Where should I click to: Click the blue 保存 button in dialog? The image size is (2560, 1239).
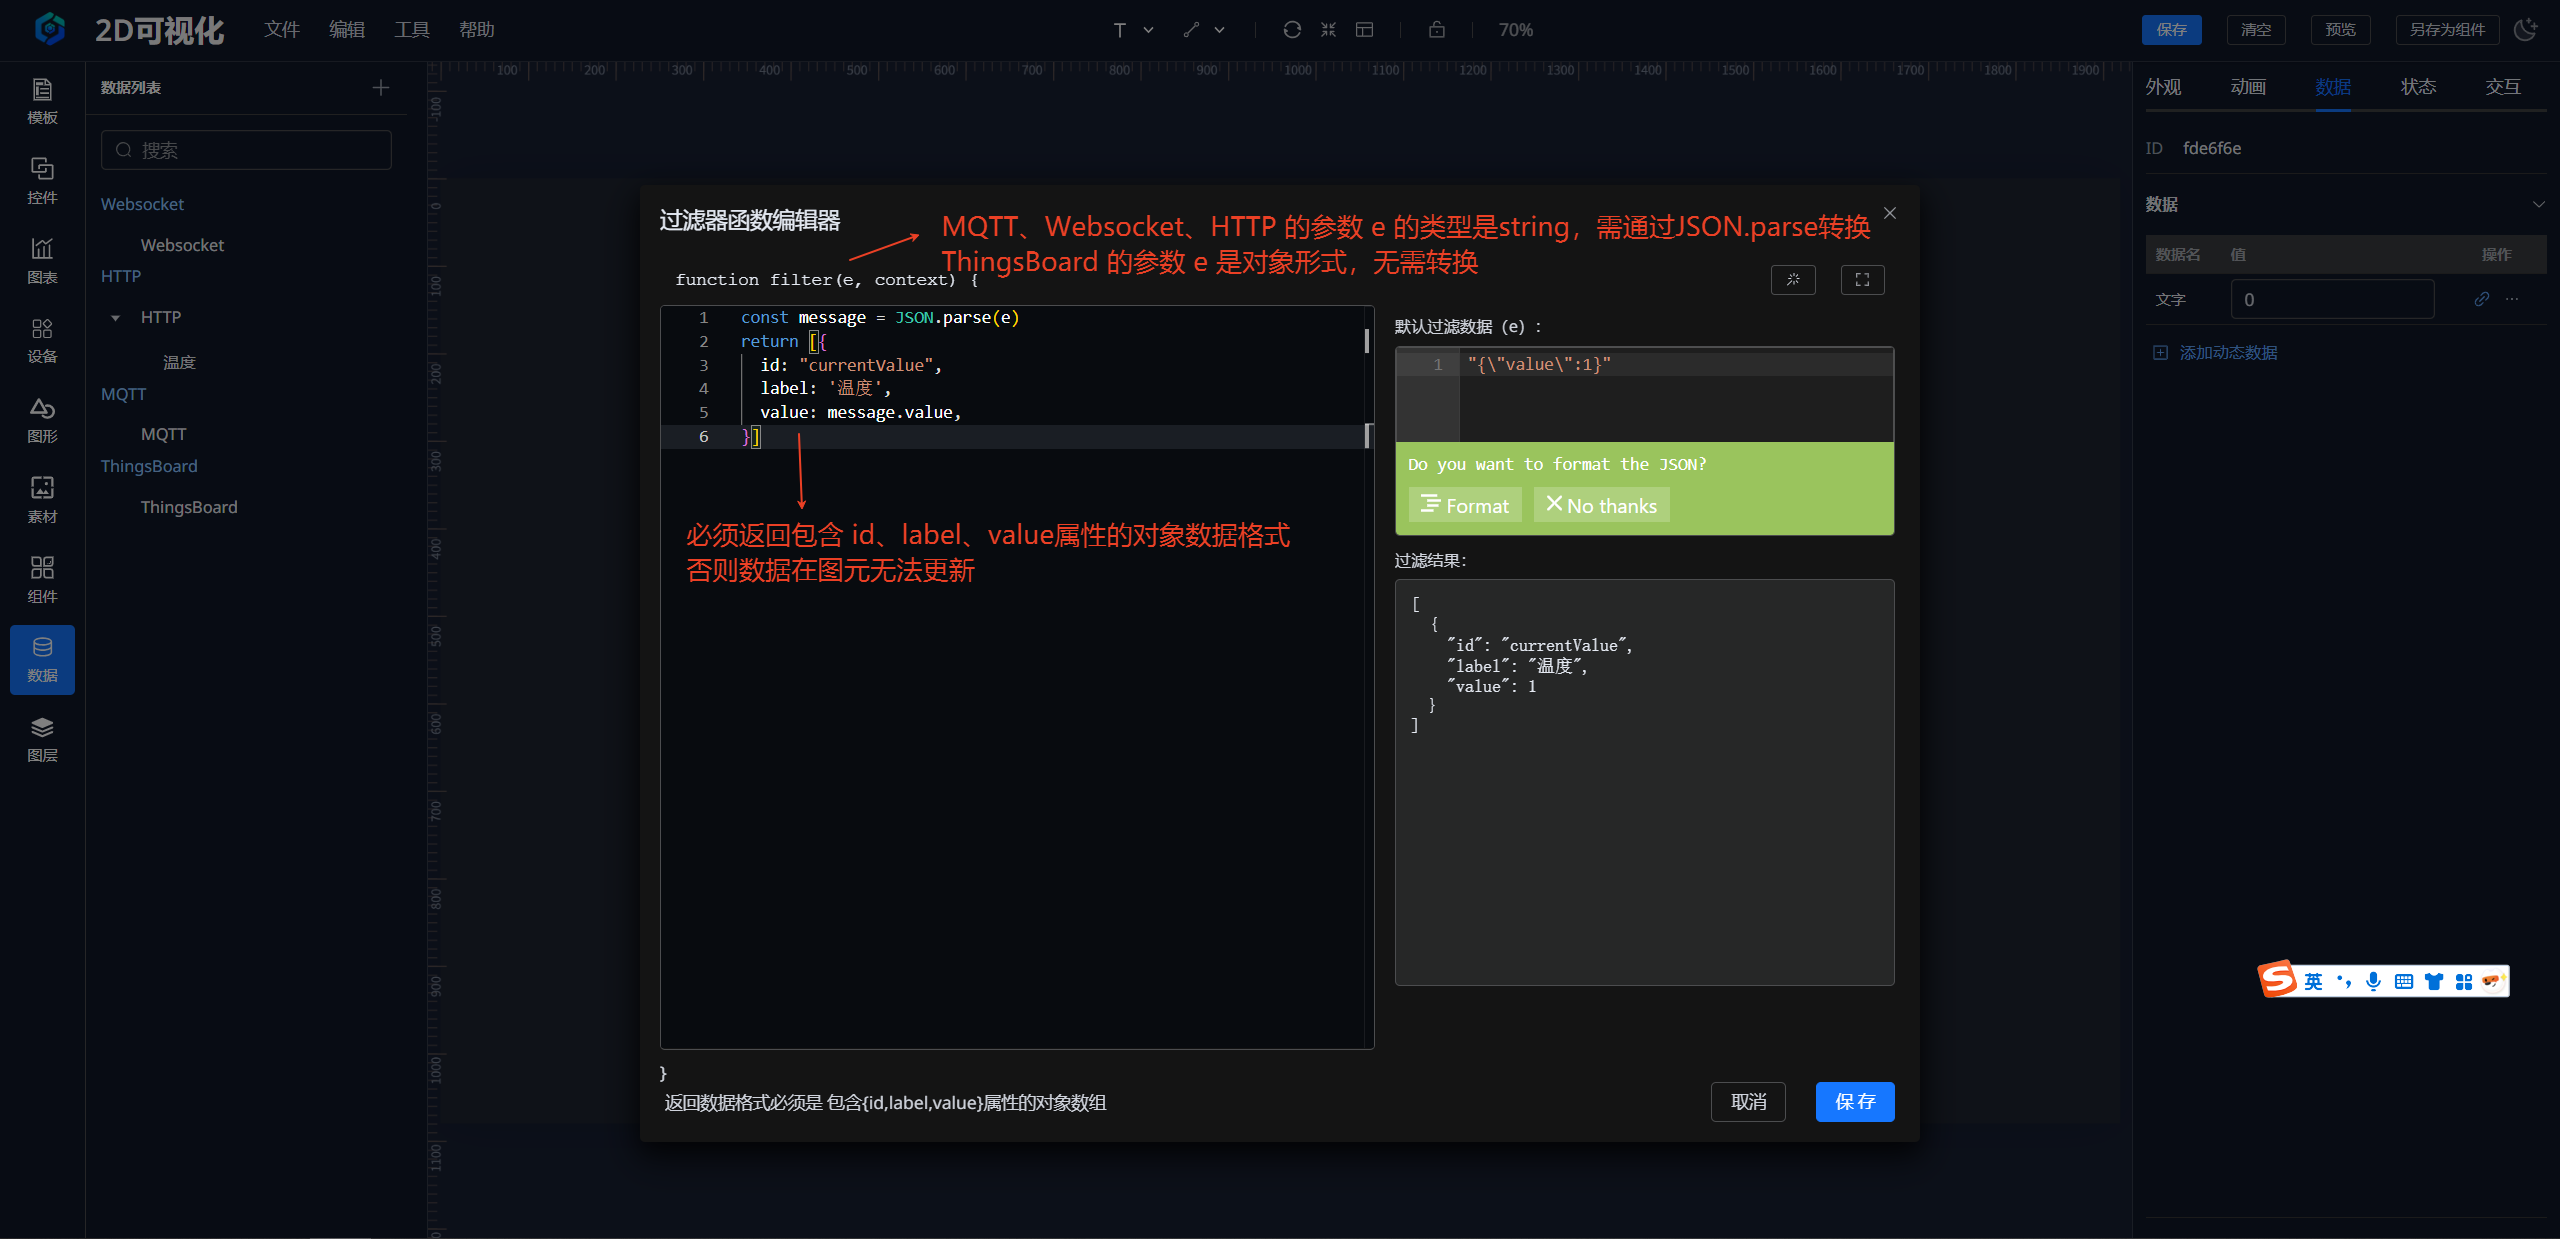point(1854,1101)
